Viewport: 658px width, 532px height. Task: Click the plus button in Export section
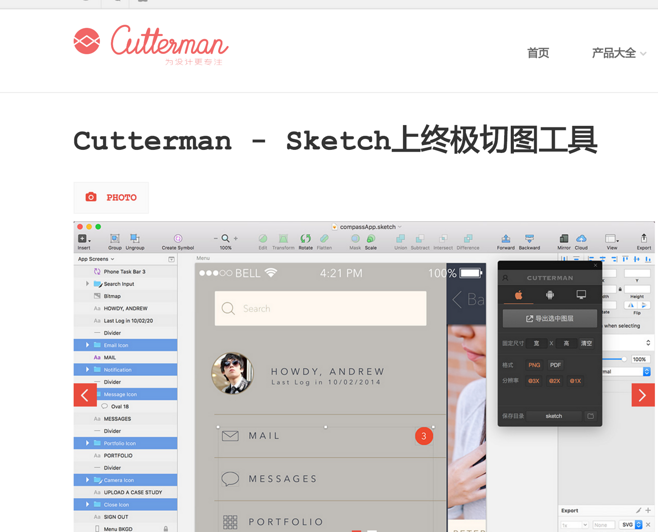point(648,510)
